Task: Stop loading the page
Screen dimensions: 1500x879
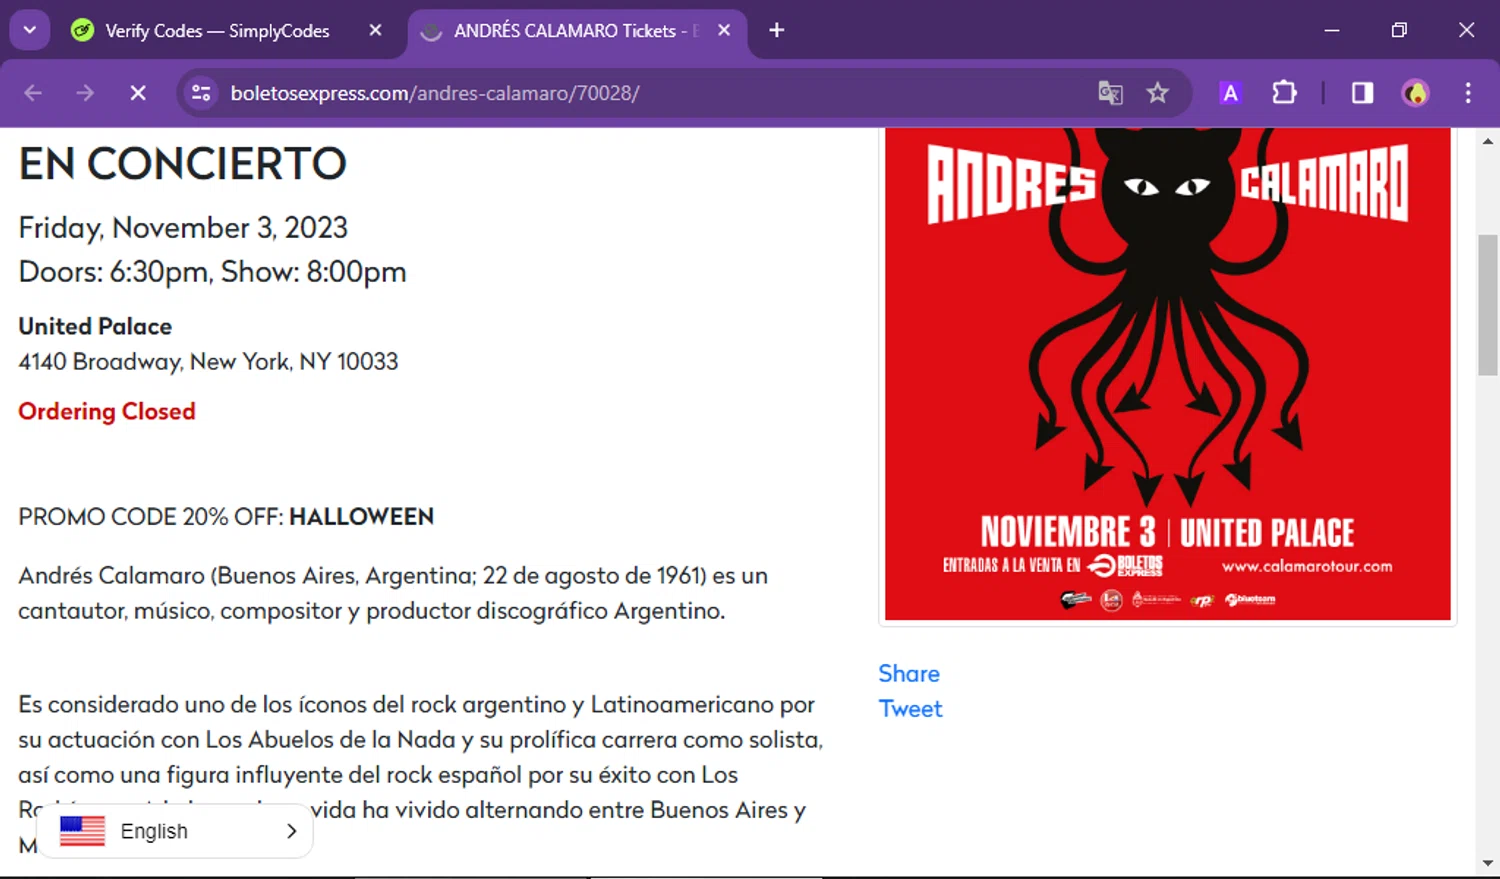Action: coord(138,93)
